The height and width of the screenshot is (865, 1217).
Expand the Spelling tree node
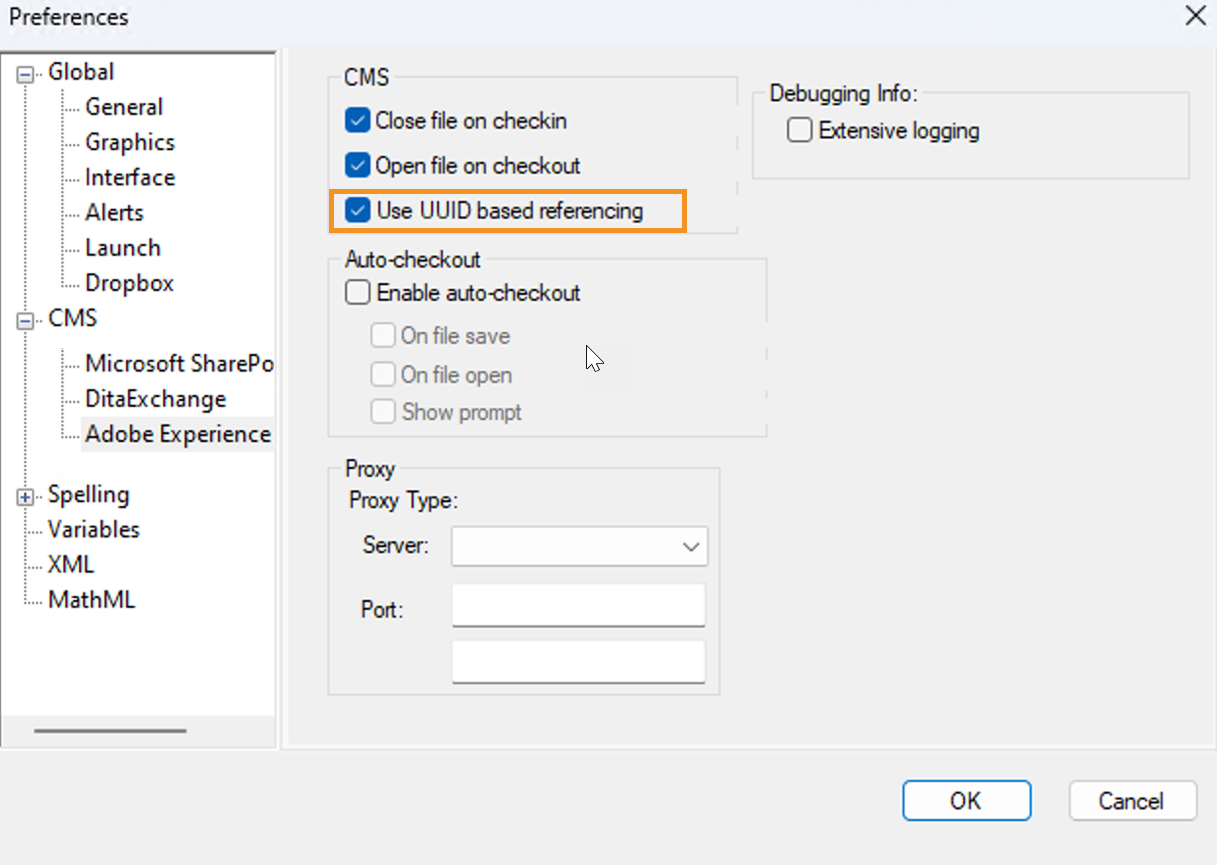click(26, 496)
